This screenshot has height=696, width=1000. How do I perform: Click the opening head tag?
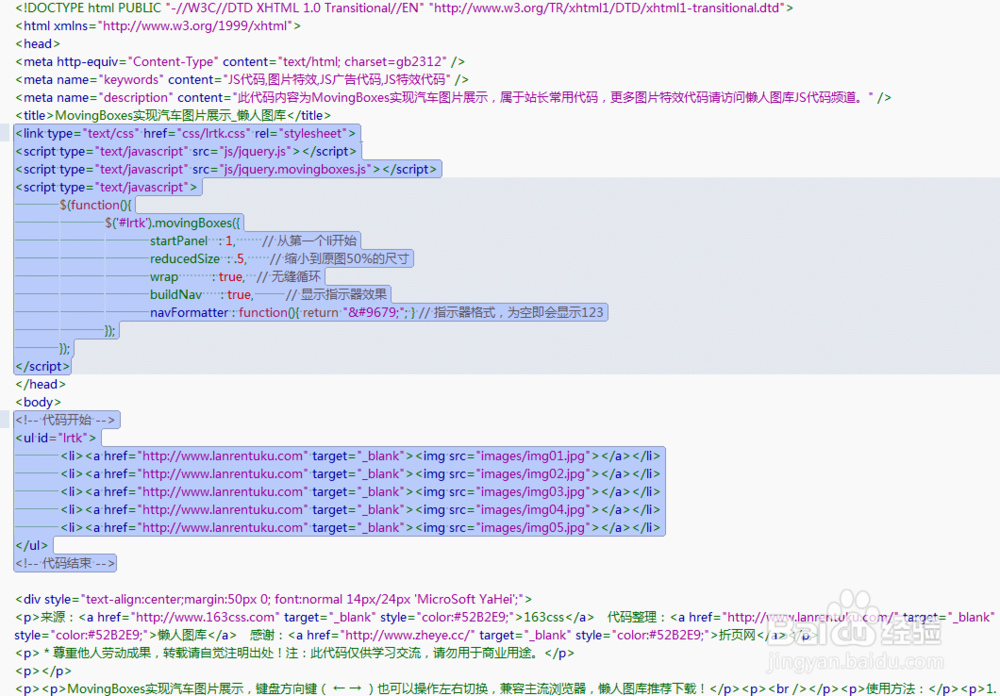click(38, 44)
